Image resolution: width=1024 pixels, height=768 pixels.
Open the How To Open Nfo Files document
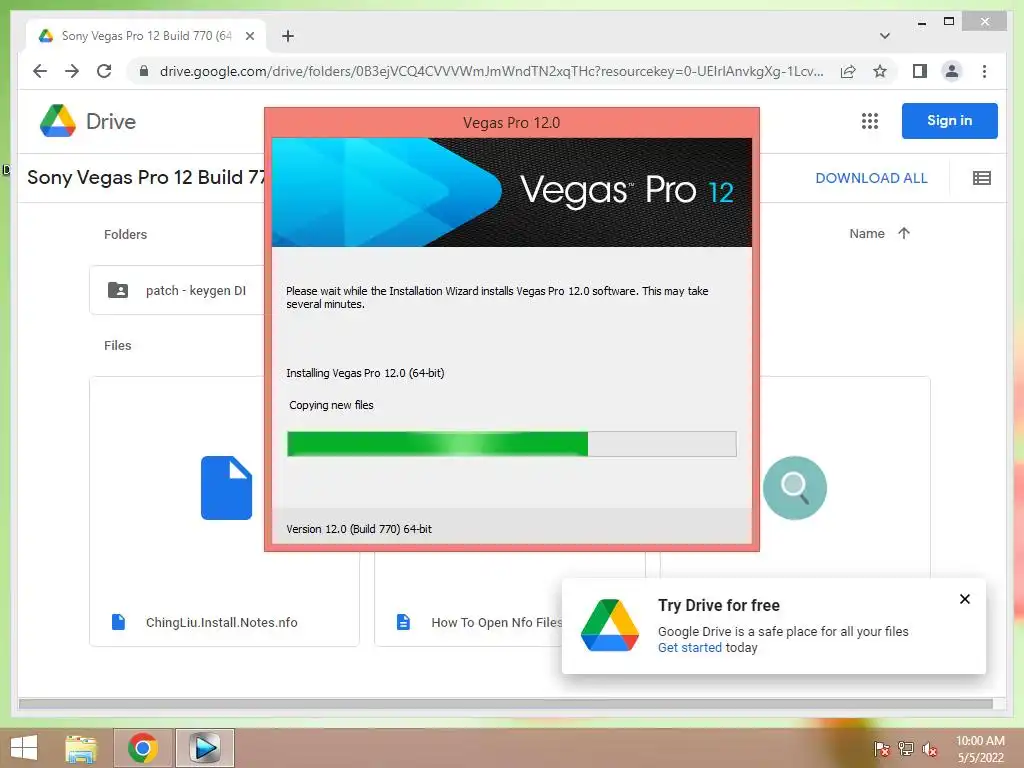[x=496, y=622]
